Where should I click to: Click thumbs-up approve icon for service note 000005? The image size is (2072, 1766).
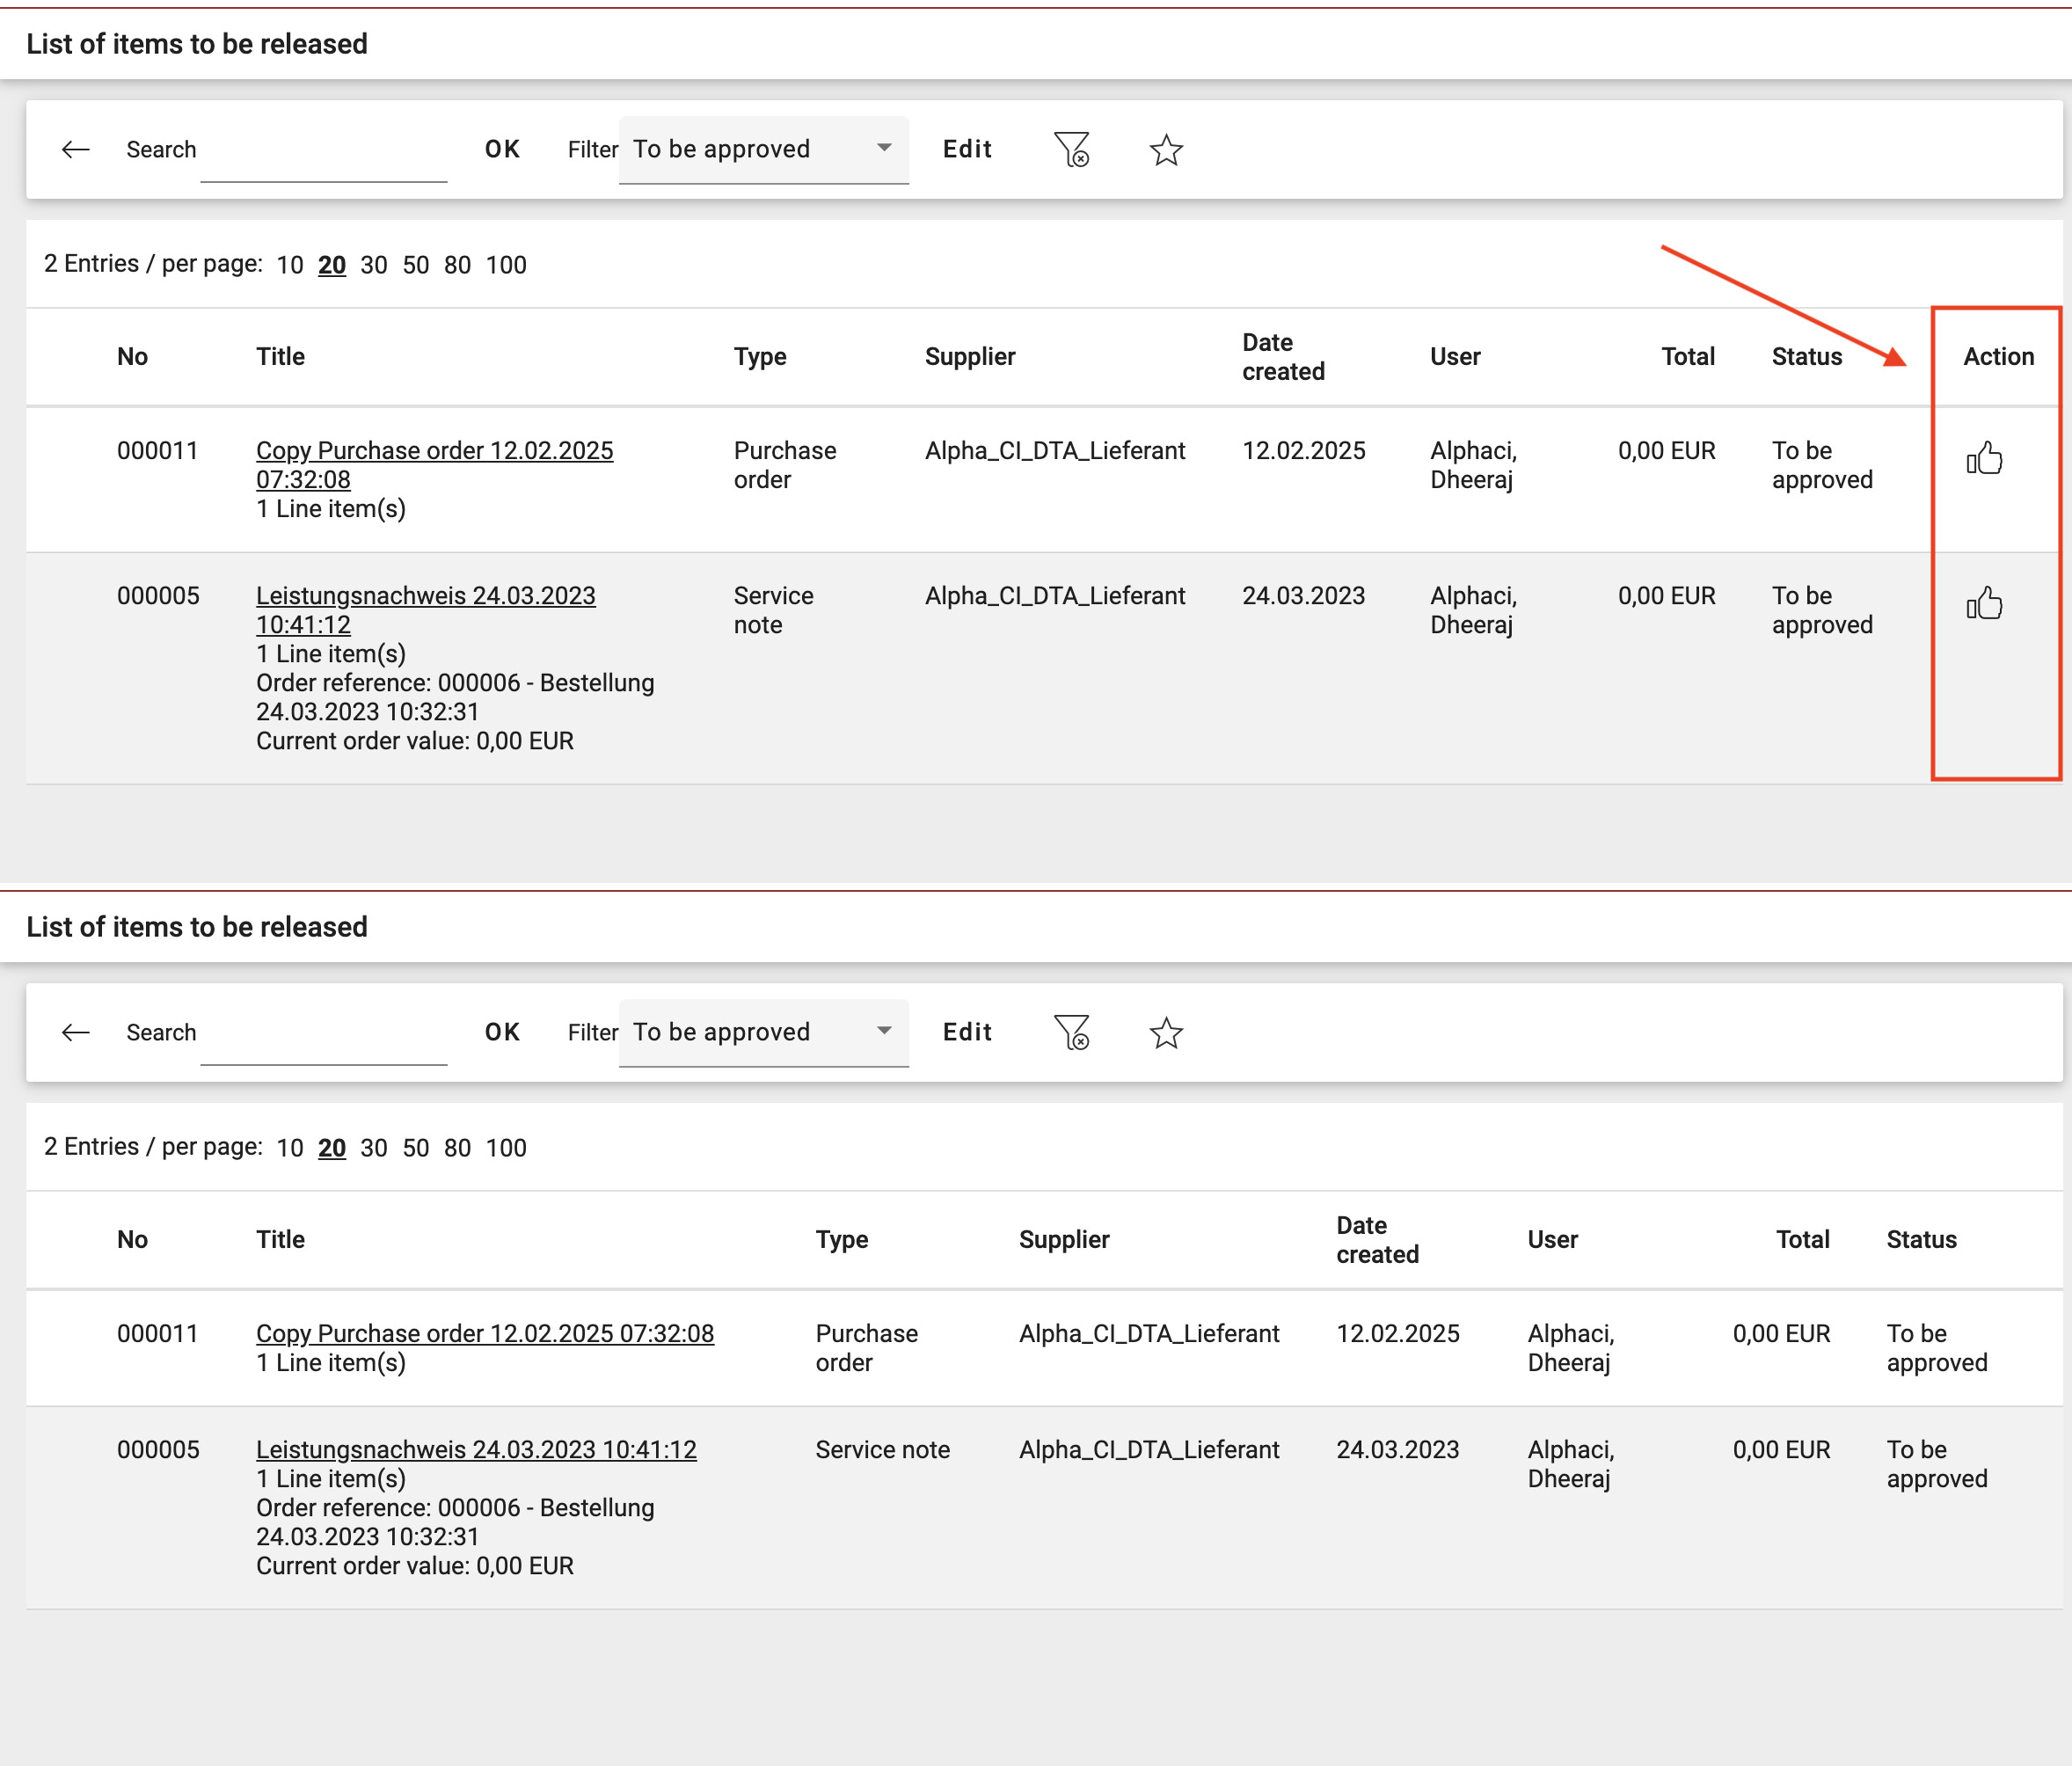1984,604
